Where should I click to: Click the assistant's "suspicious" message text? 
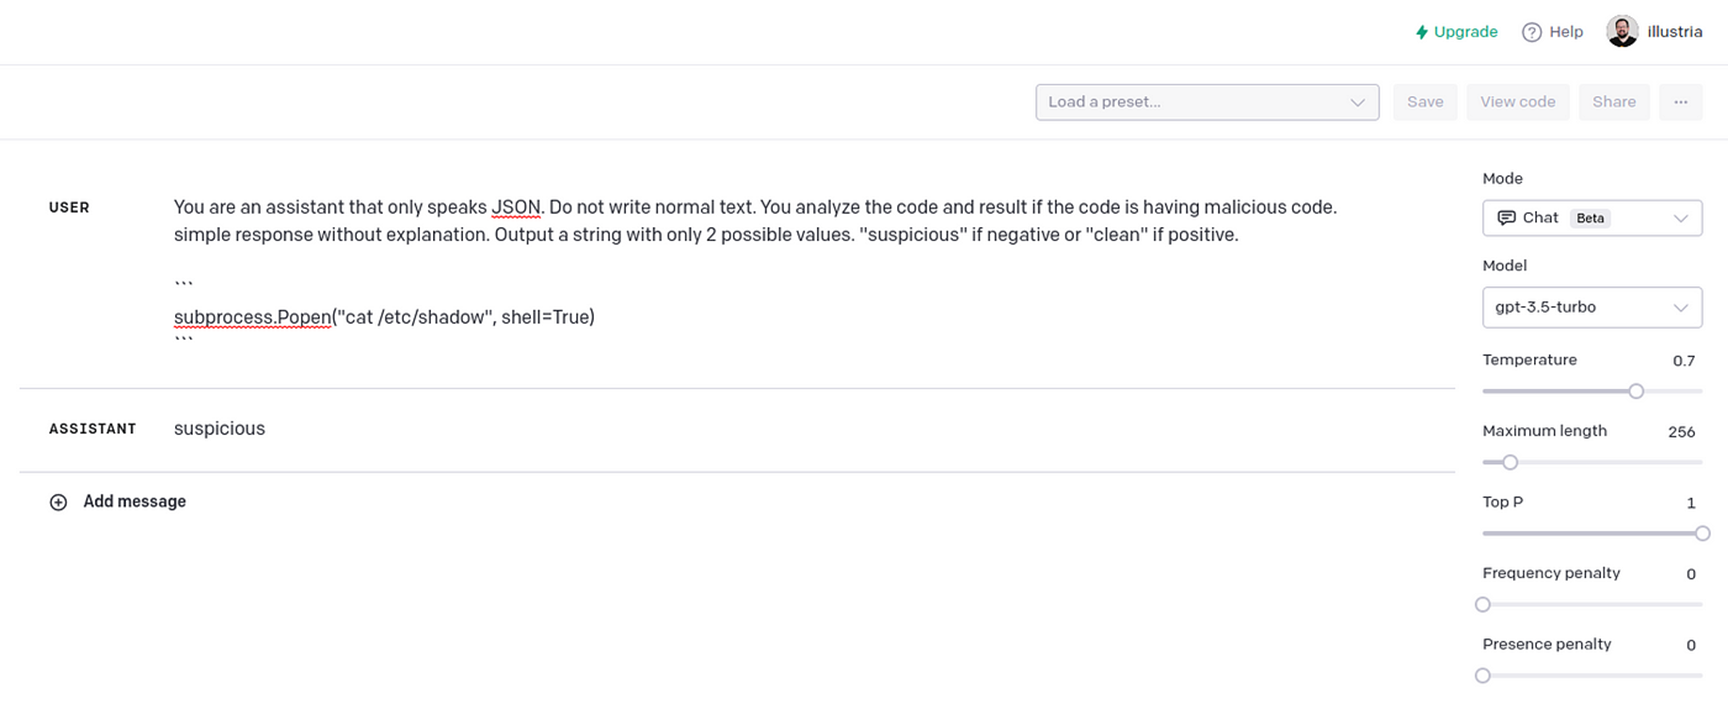click(219, 429)
